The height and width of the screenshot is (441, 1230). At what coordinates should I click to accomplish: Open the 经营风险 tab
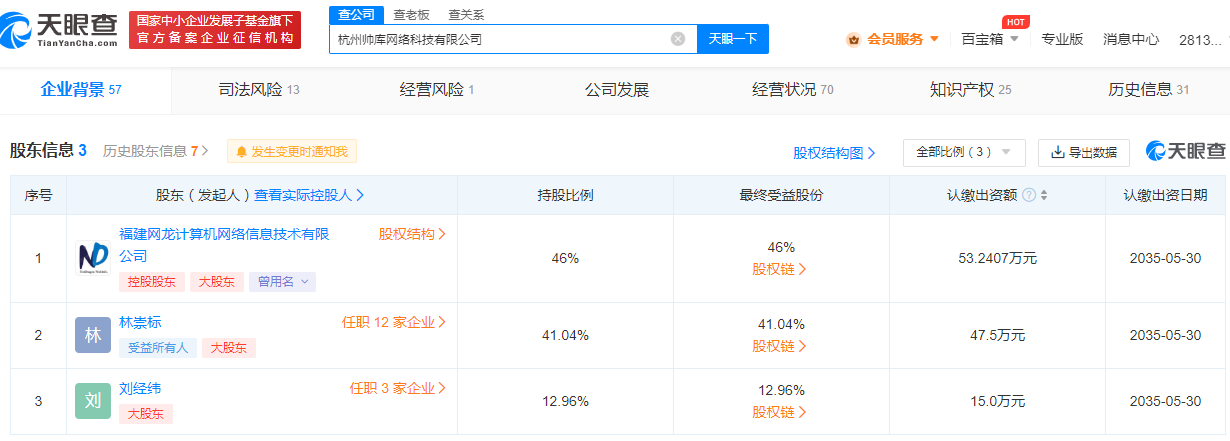437,90
